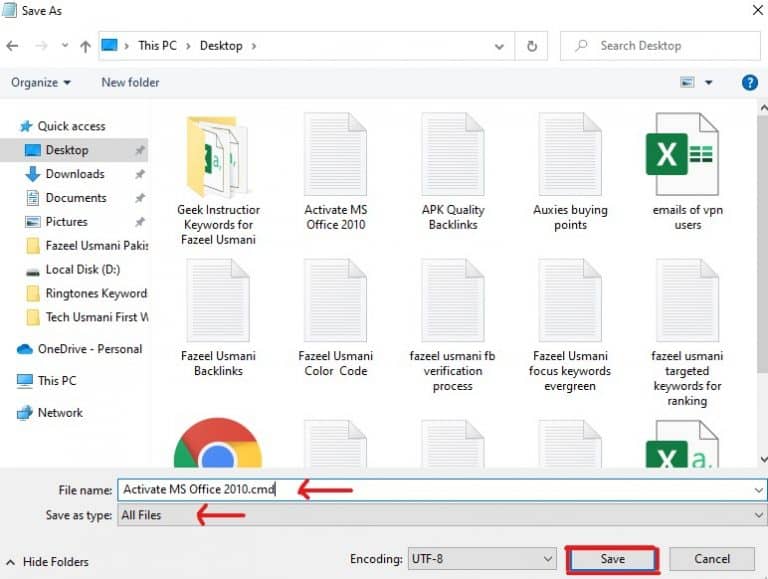This screenshot has height=579, width=768.
Task: Click the Back navigation arrow
Action: [x=12, y=46]
